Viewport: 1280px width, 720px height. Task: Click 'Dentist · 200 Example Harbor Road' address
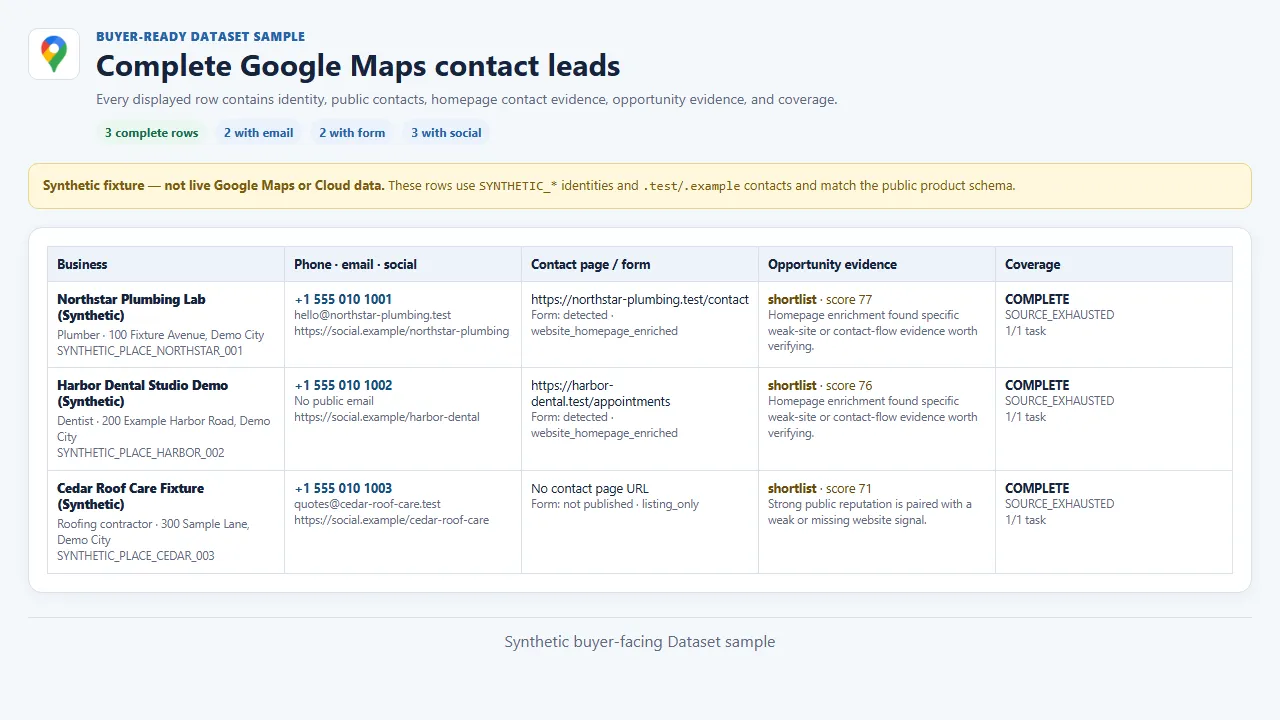click(164, 429)
